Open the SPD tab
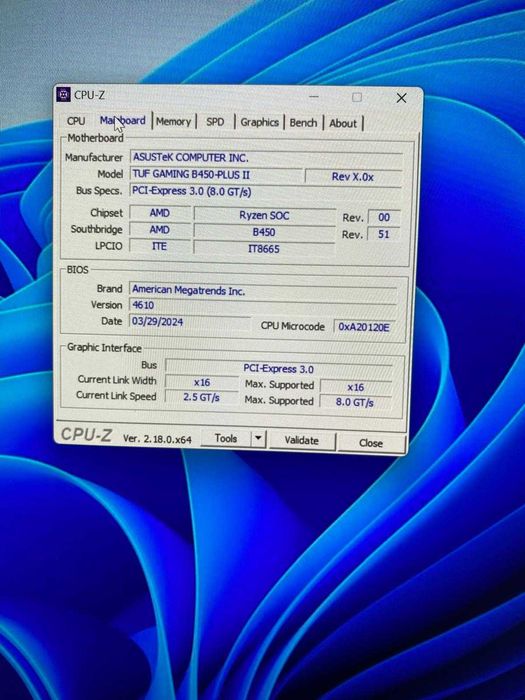The image size is (525, 700). pyautogui.click(x=215, y=122)
